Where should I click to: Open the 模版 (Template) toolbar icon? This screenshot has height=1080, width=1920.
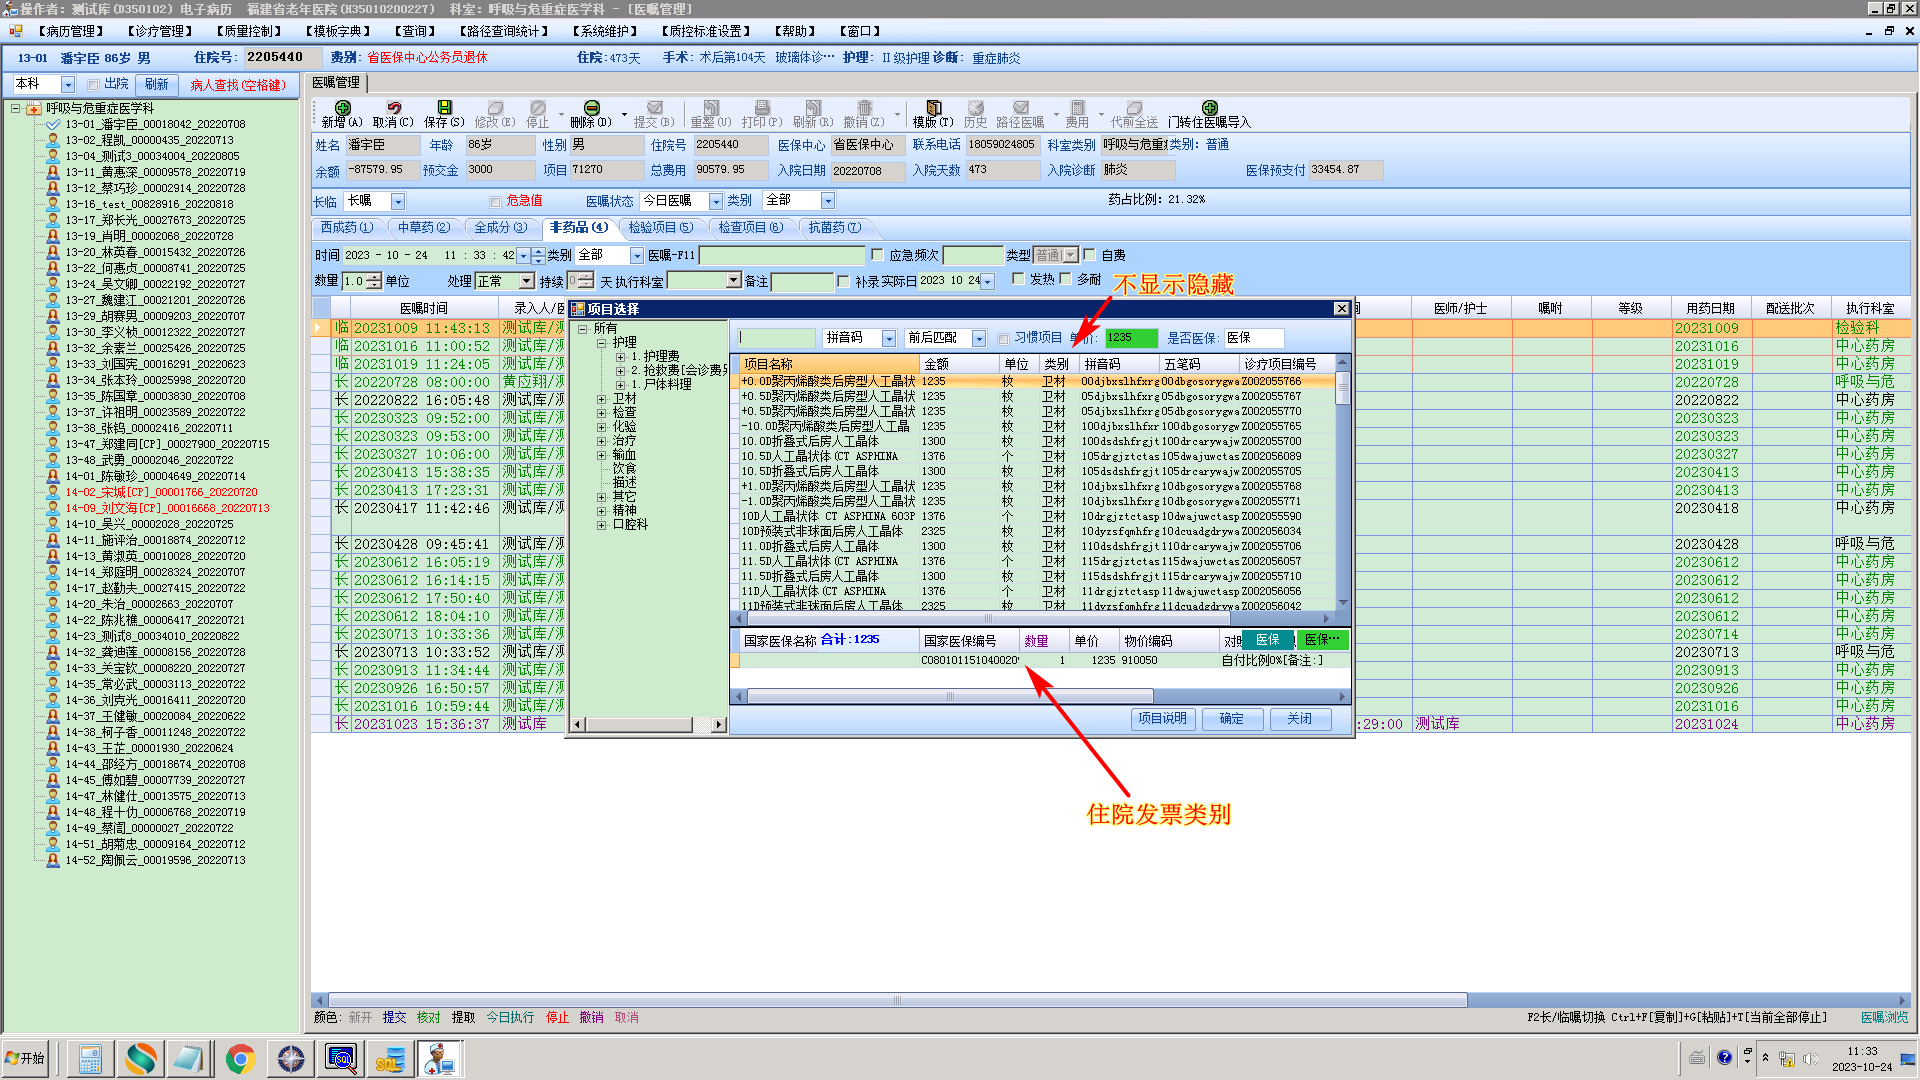(933, 108)
